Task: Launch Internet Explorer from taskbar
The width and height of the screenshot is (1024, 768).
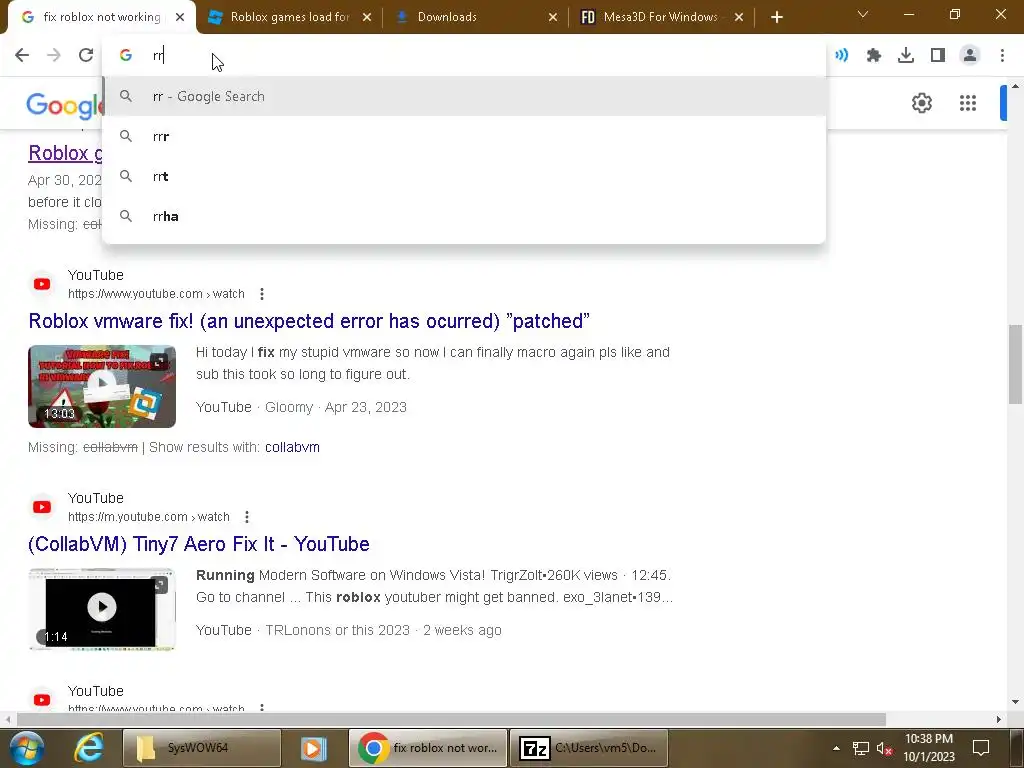Action: coord(88,748)
